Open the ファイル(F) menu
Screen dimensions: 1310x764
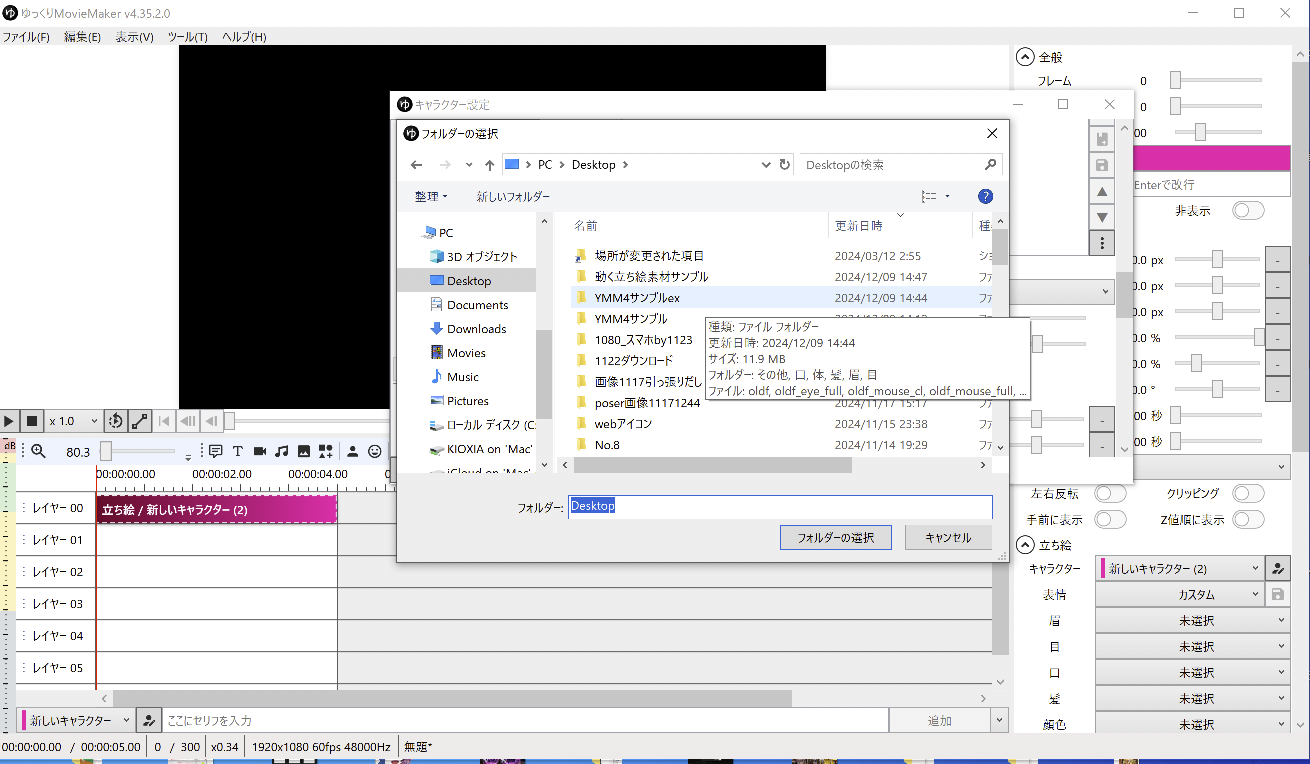pyautogui.click(x=25, y=37)
